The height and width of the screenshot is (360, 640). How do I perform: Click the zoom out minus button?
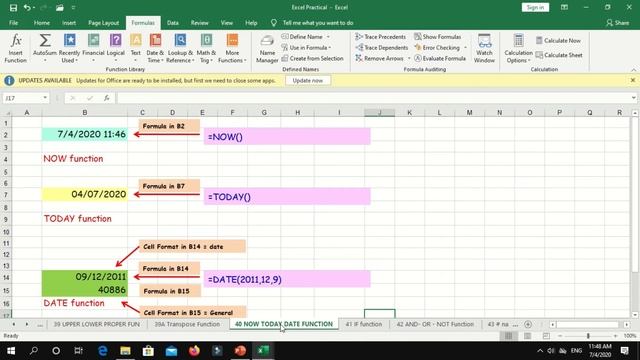click(x=560, y=336)
